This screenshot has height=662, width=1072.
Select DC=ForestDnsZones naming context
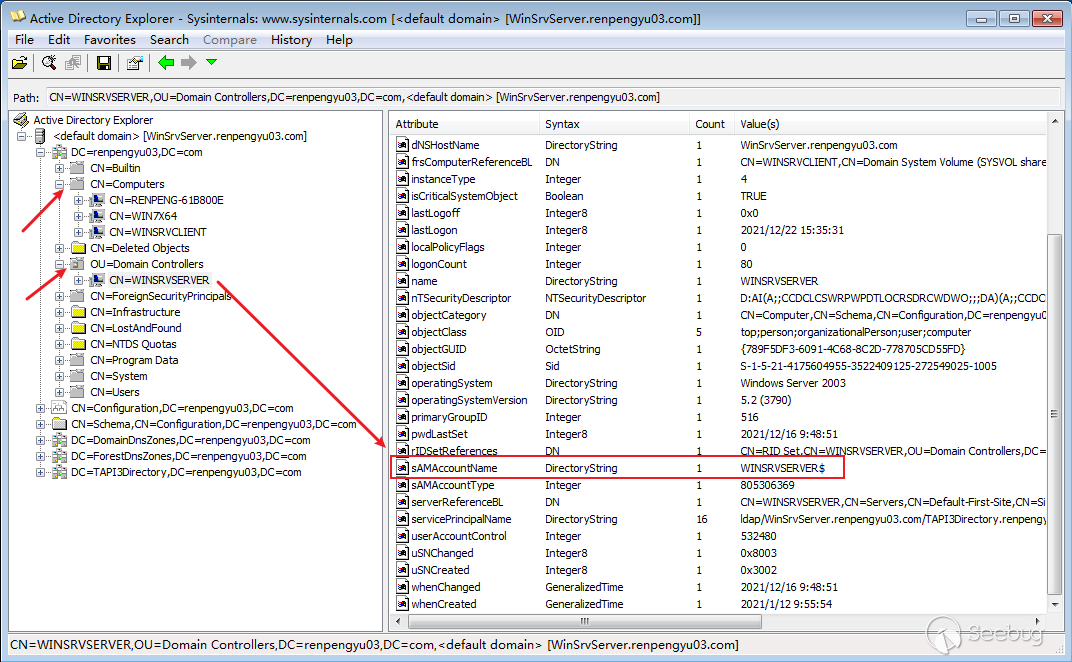(188, 456)
